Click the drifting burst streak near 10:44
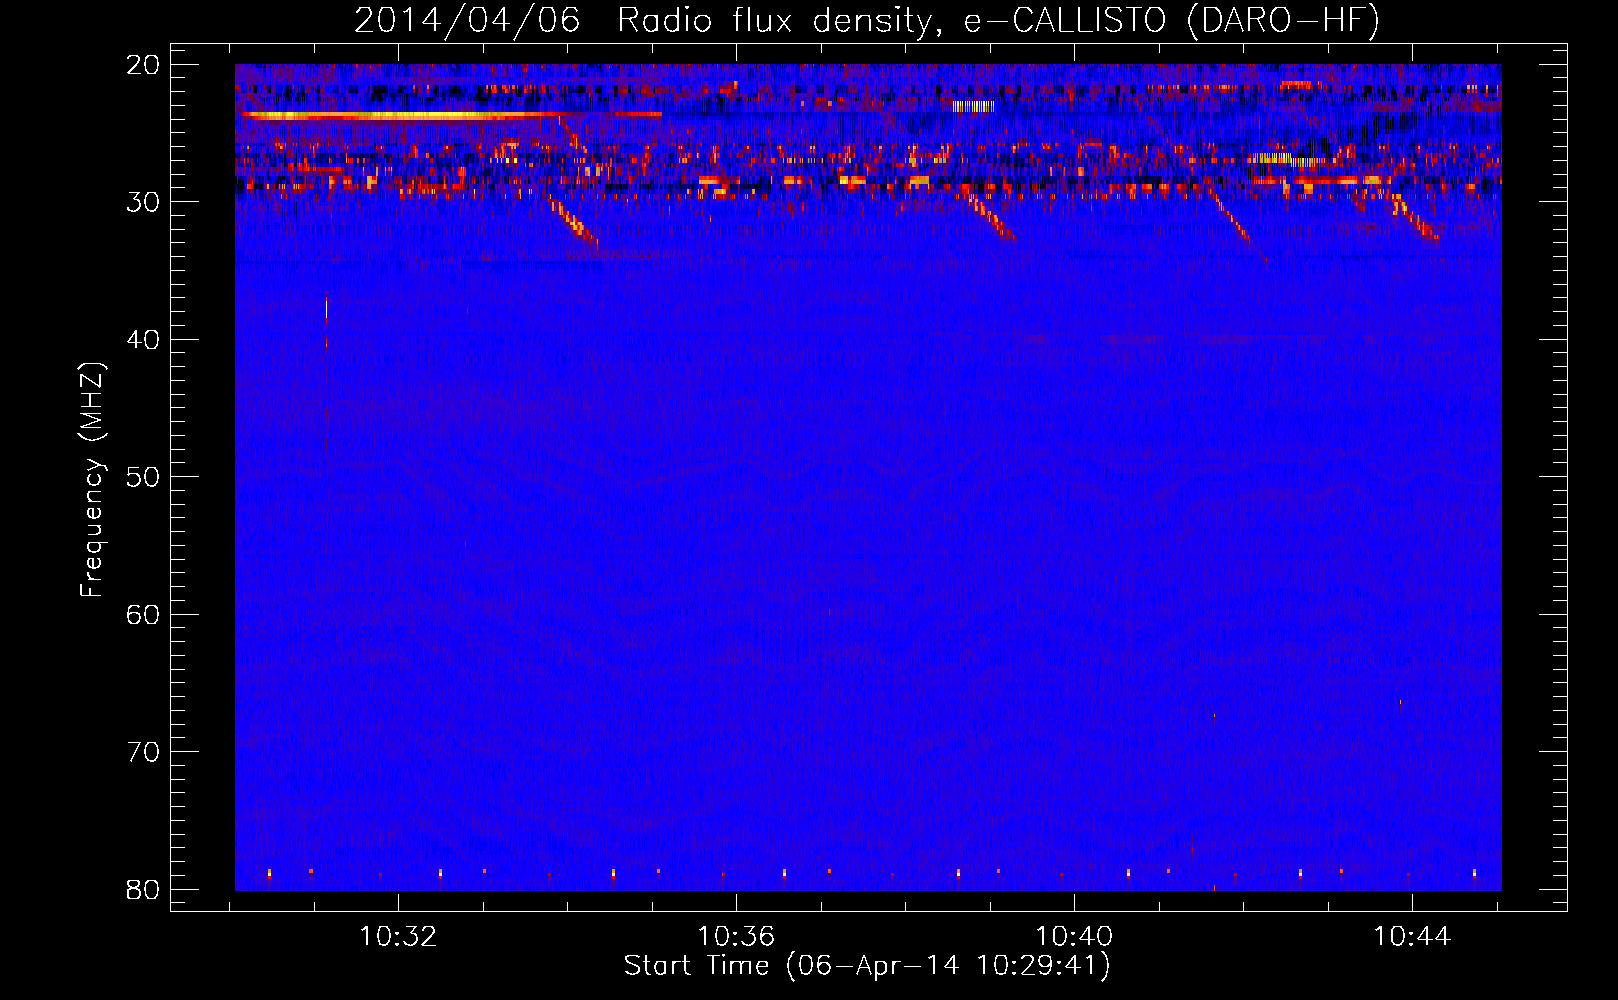This screenshot has width=1618, height=1000. (x=1414, y=219)
